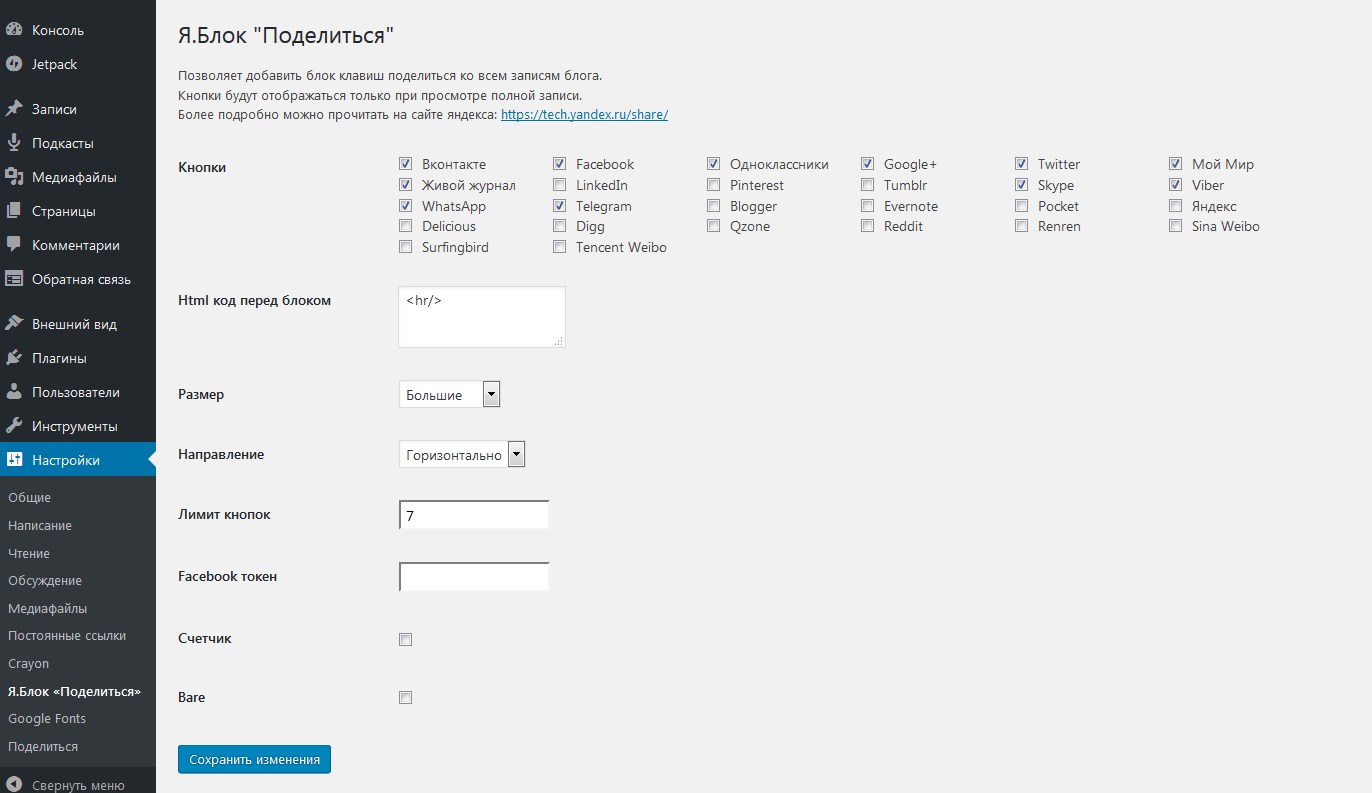
Task: Enable the Яндекс checkbox
Action: [1175, 205]
